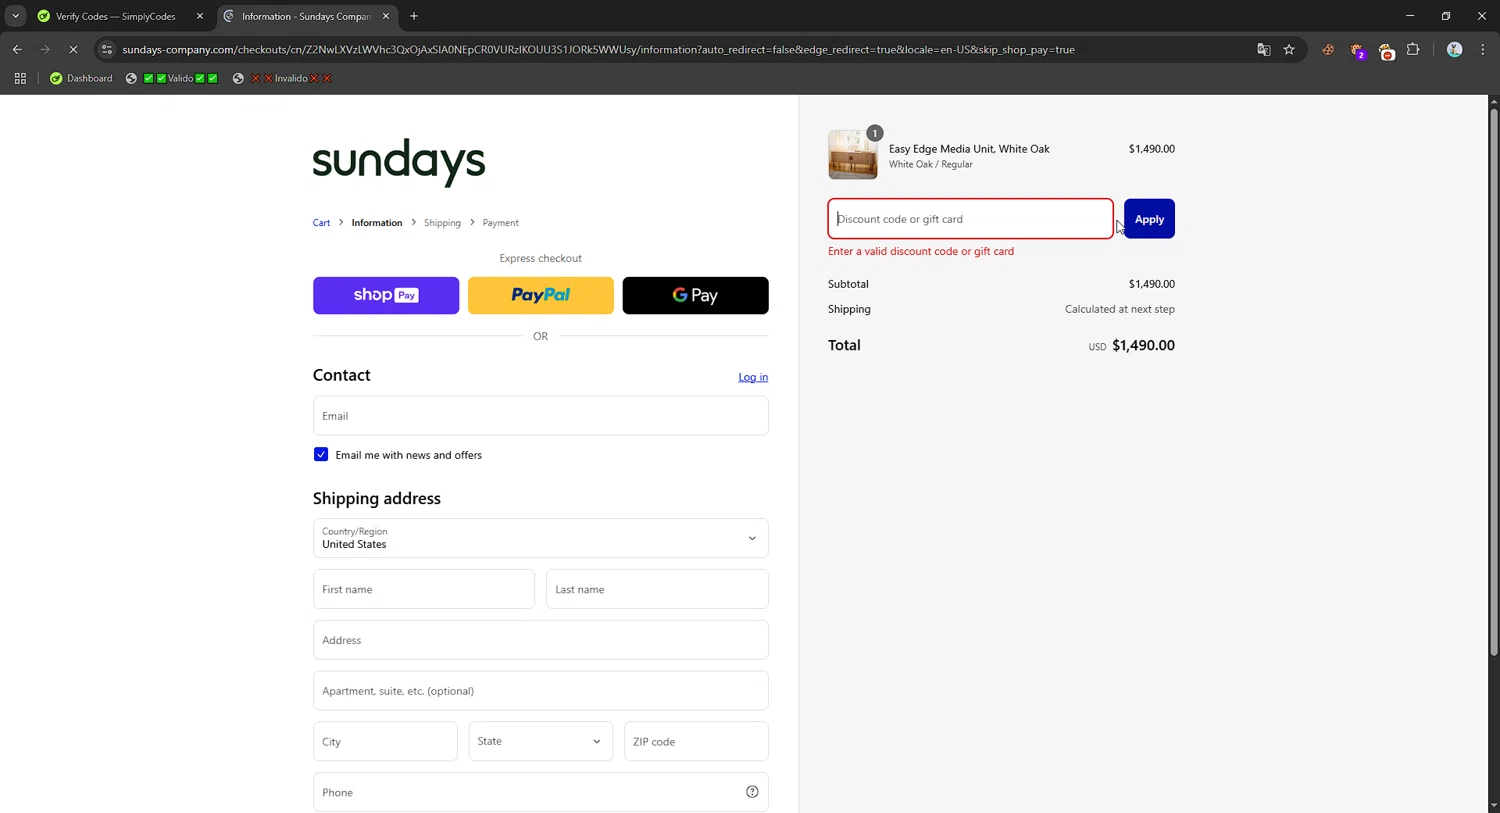Open the cookie extension with the purple 2 badge
This screenshot has width=1500, height=813.
click(x=1357, y=50)
